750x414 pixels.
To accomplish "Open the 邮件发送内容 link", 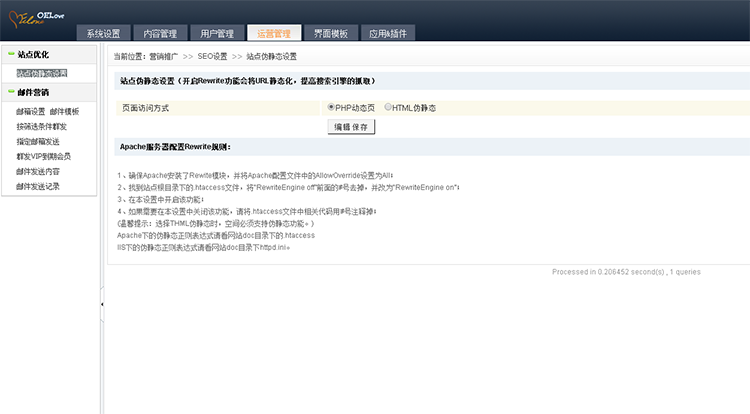I will (x=38, y=171).
